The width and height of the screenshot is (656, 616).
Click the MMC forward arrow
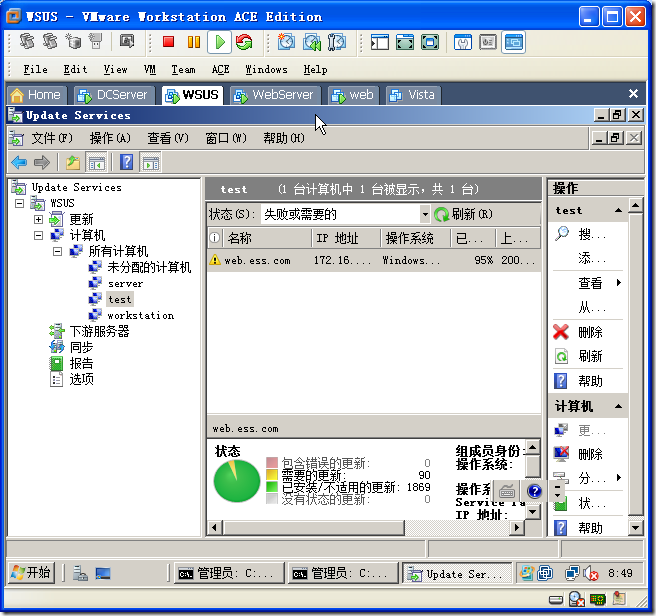tap(41, 162)
